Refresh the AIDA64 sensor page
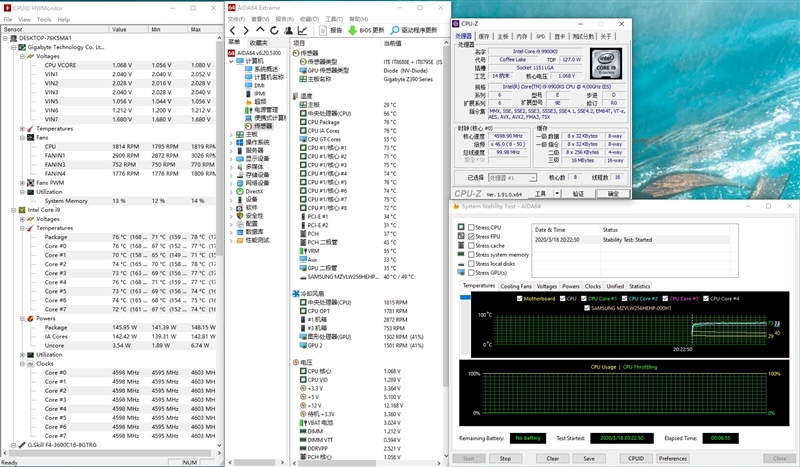 [x=274, y=31]
